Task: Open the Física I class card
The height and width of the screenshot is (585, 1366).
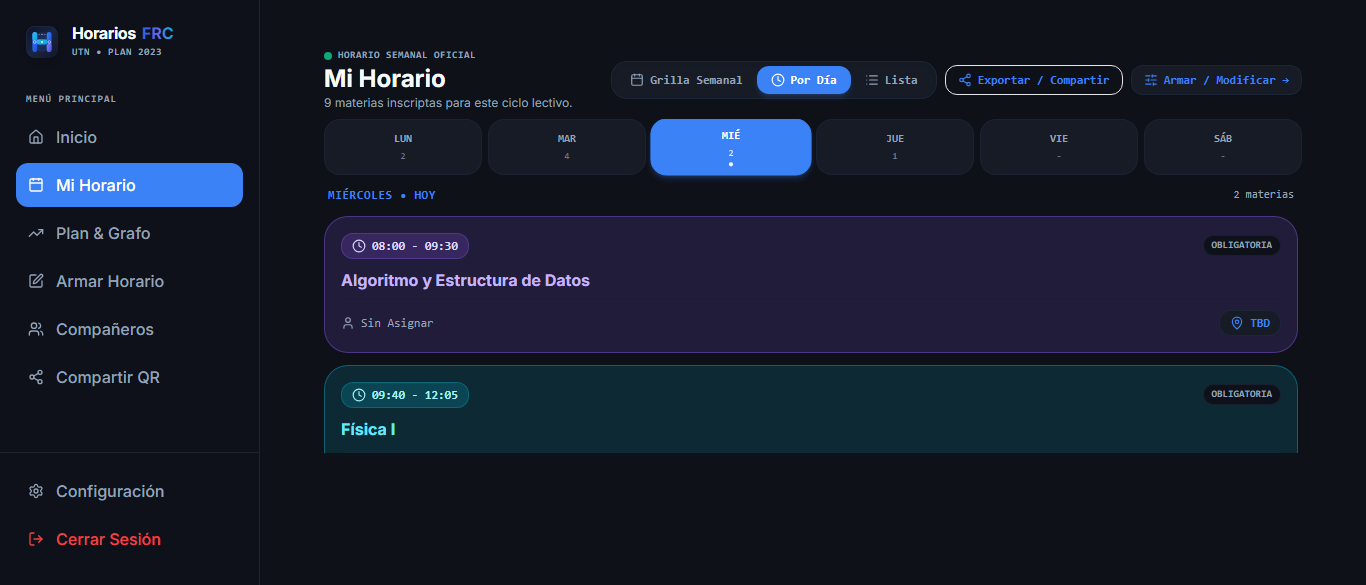Action: [811, 410]
